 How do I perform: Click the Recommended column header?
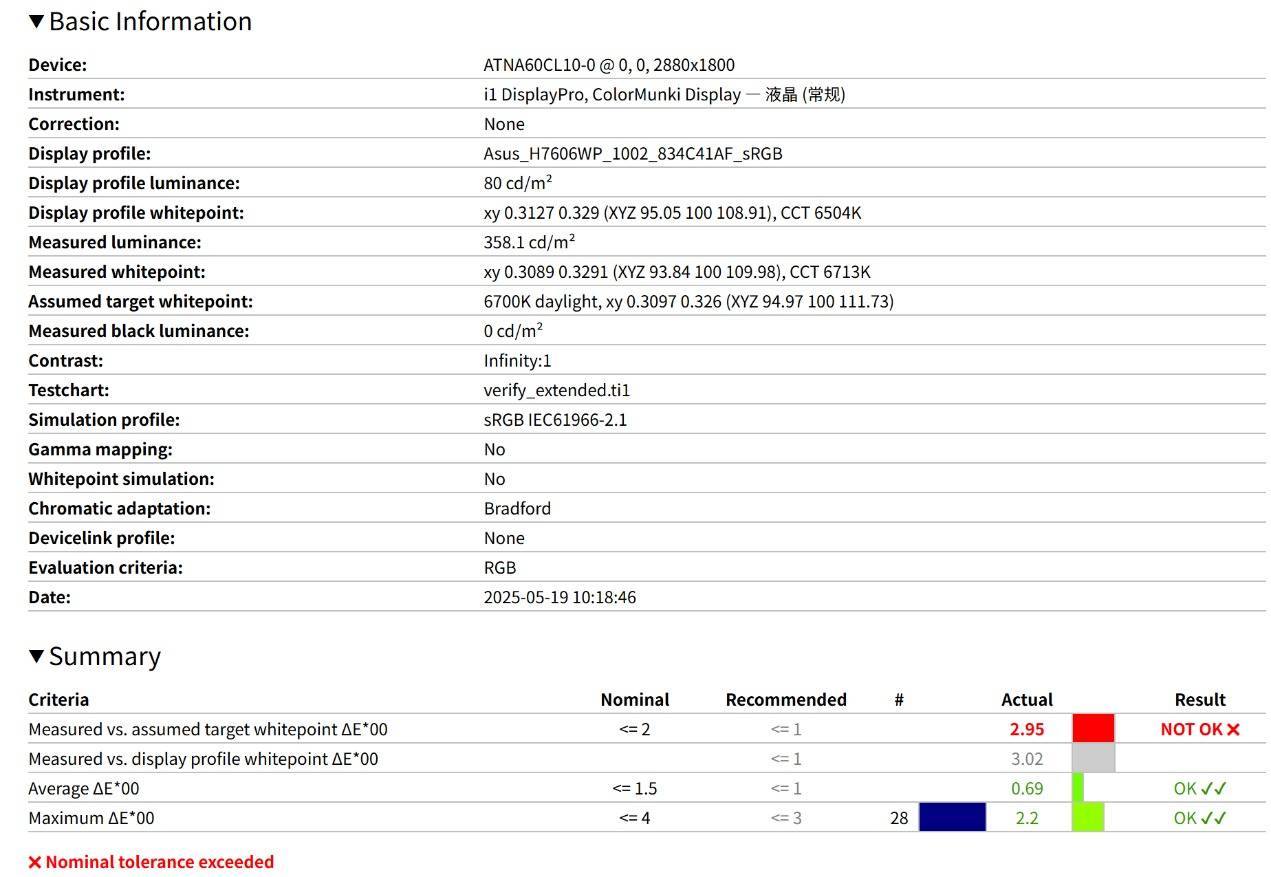click(786, 700)
